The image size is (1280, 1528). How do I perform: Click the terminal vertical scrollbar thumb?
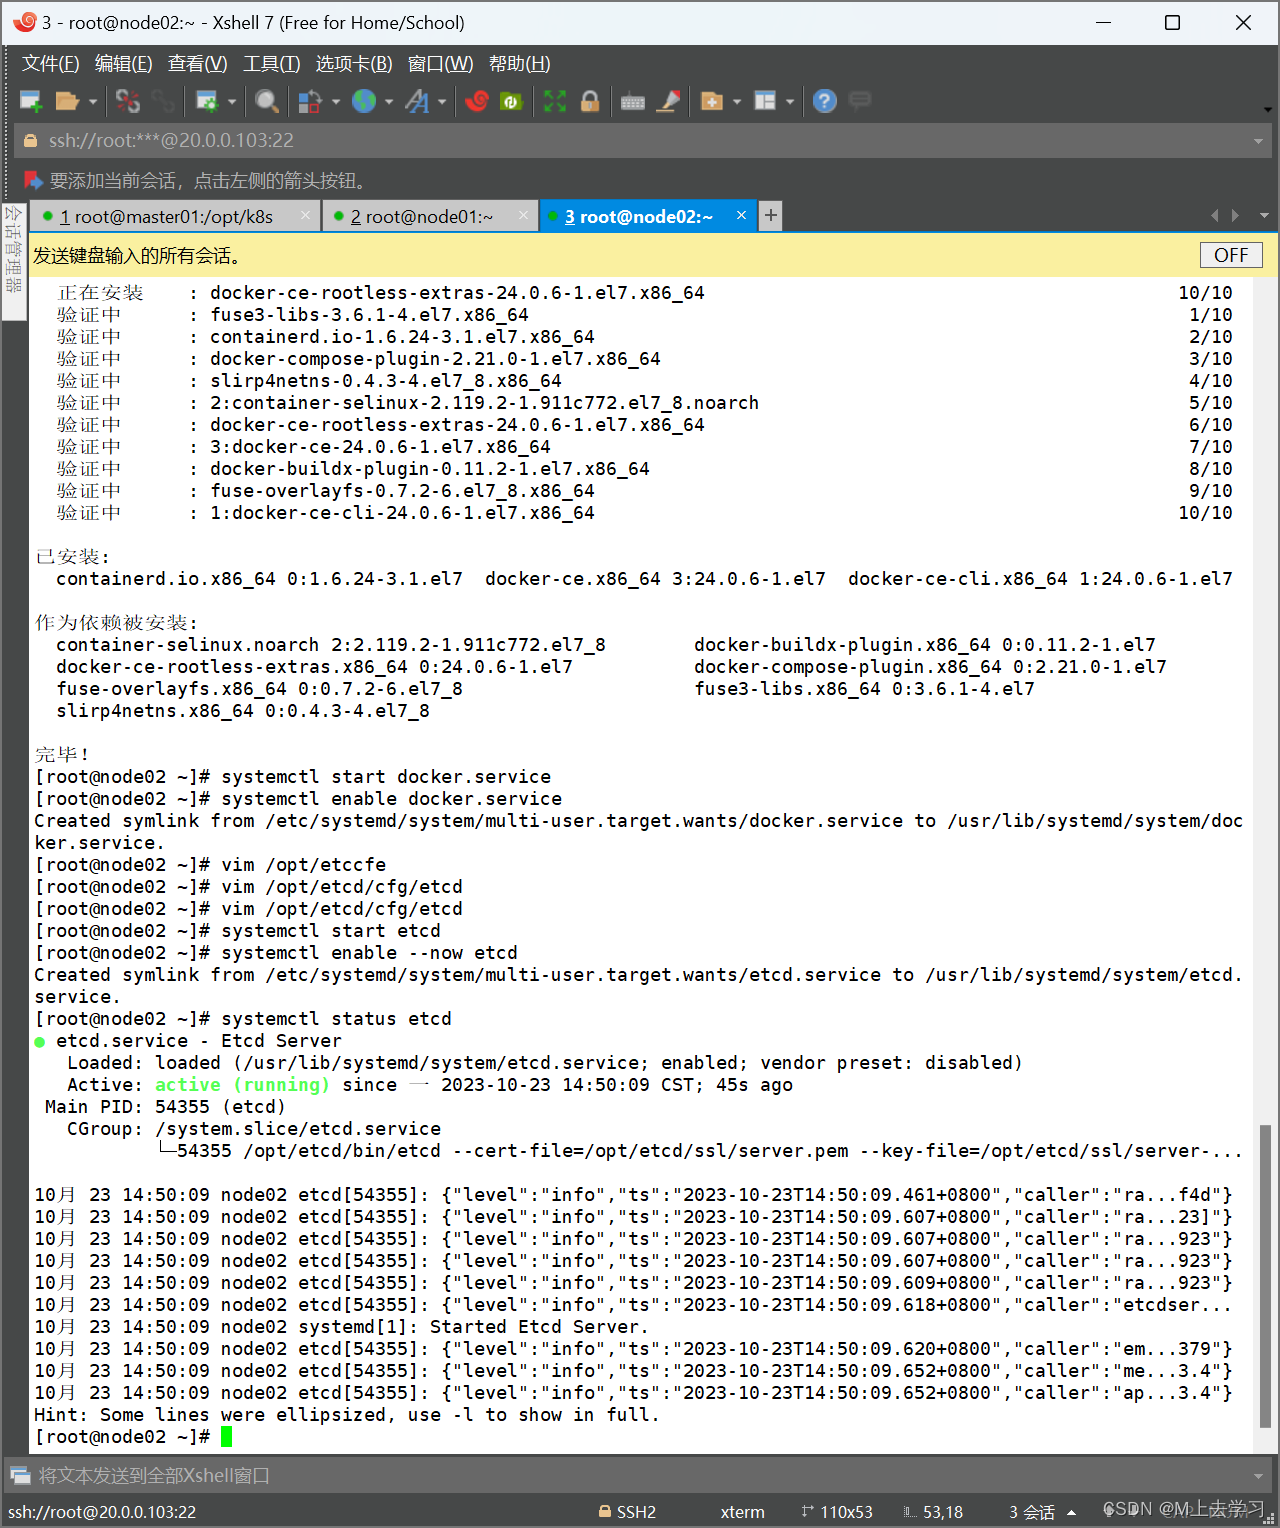point(1265,1276)
